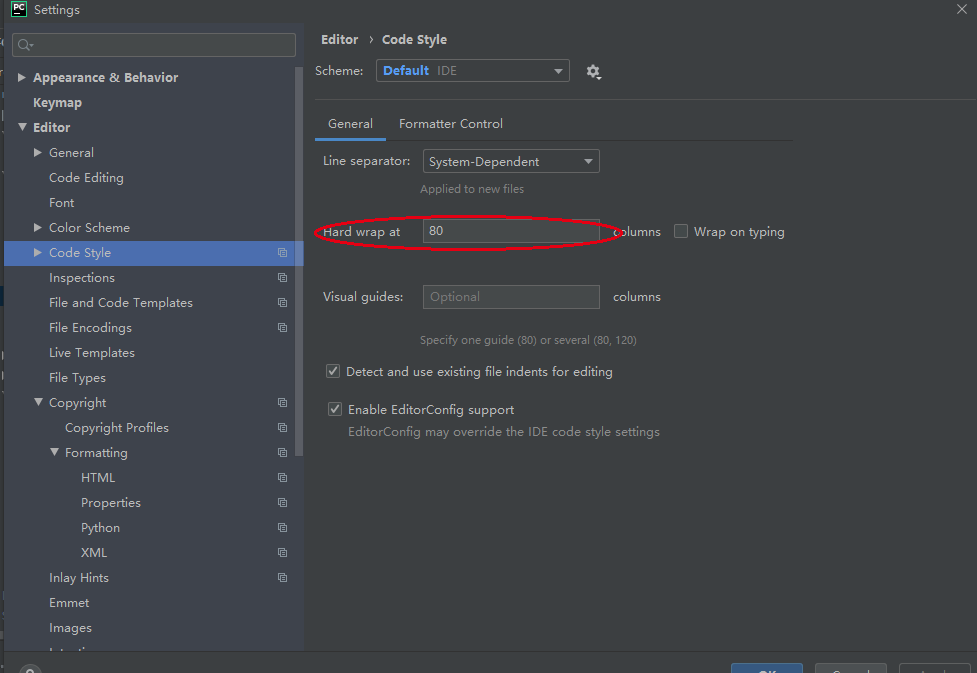The width and height of the screenshot is (977, 673).
Task: Click the OK button
Action: coord(766,668)
